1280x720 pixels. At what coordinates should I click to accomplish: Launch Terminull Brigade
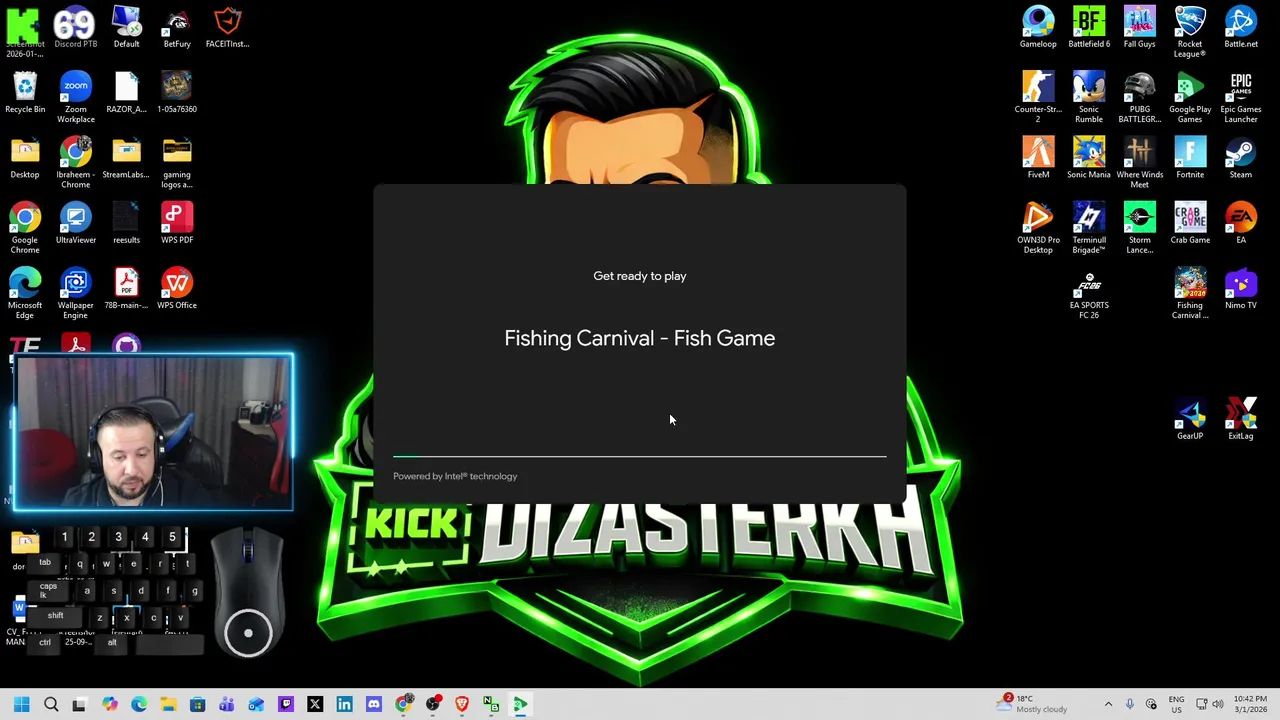[1089, 228]
